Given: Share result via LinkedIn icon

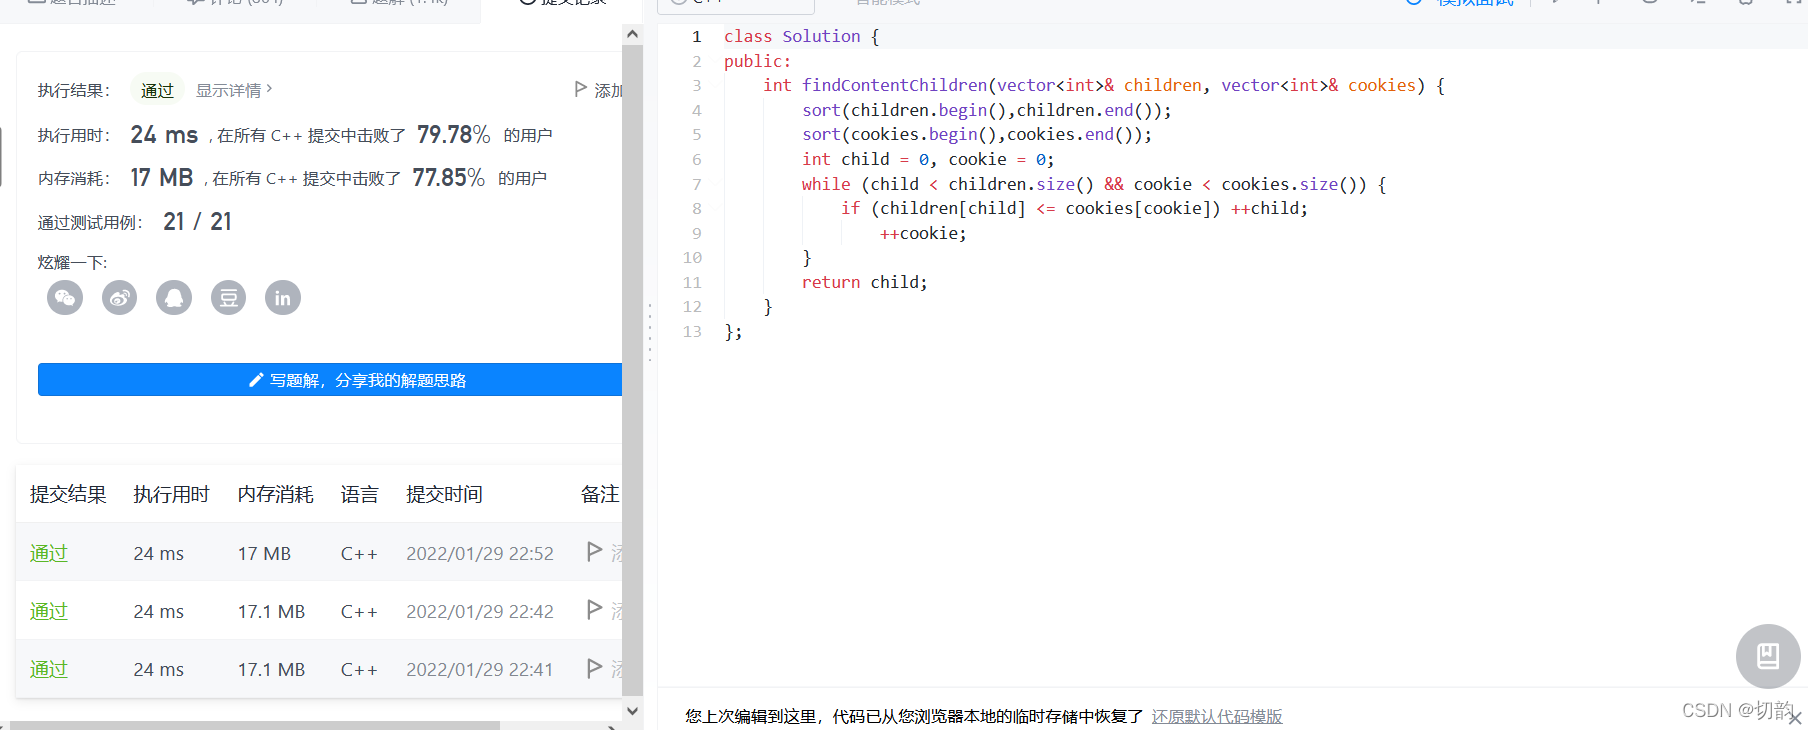Looking at the screenshot, I should (283, 297).
